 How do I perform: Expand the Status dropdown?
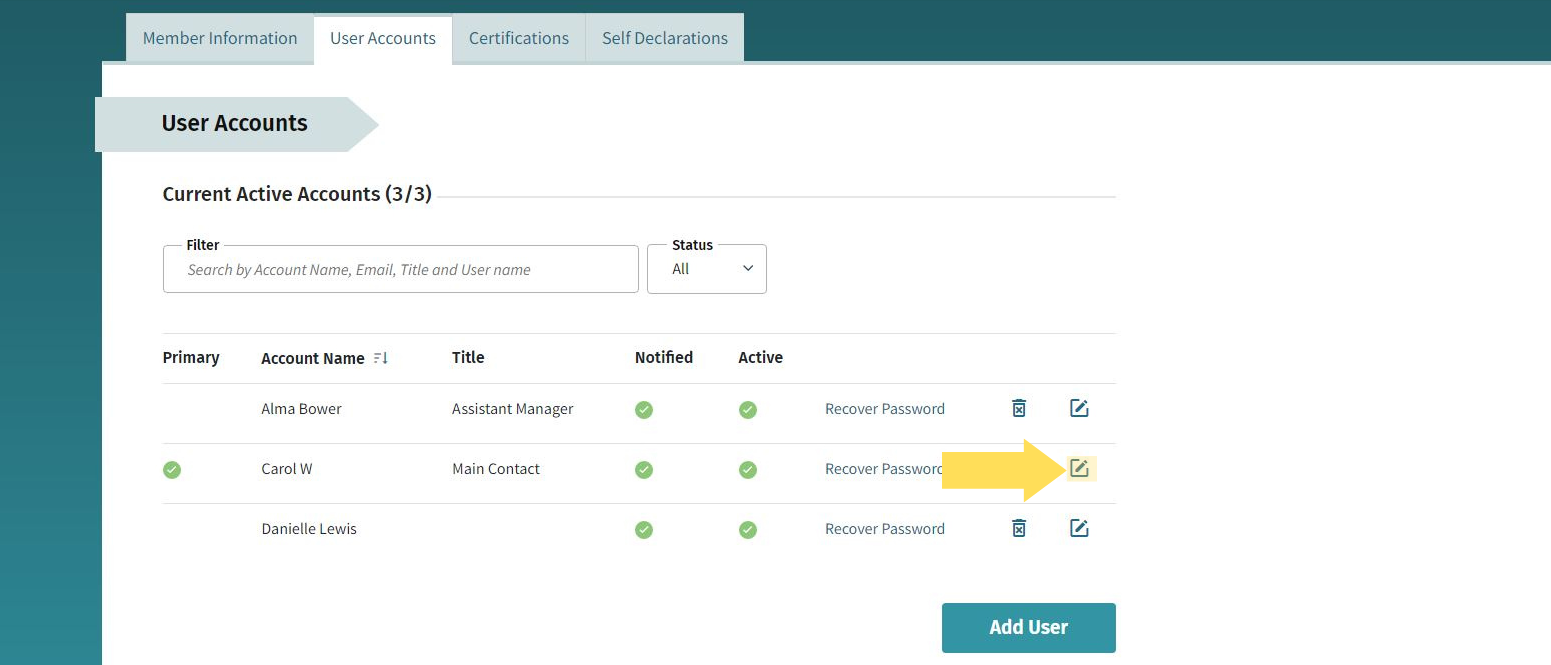[x=707, y=269]
